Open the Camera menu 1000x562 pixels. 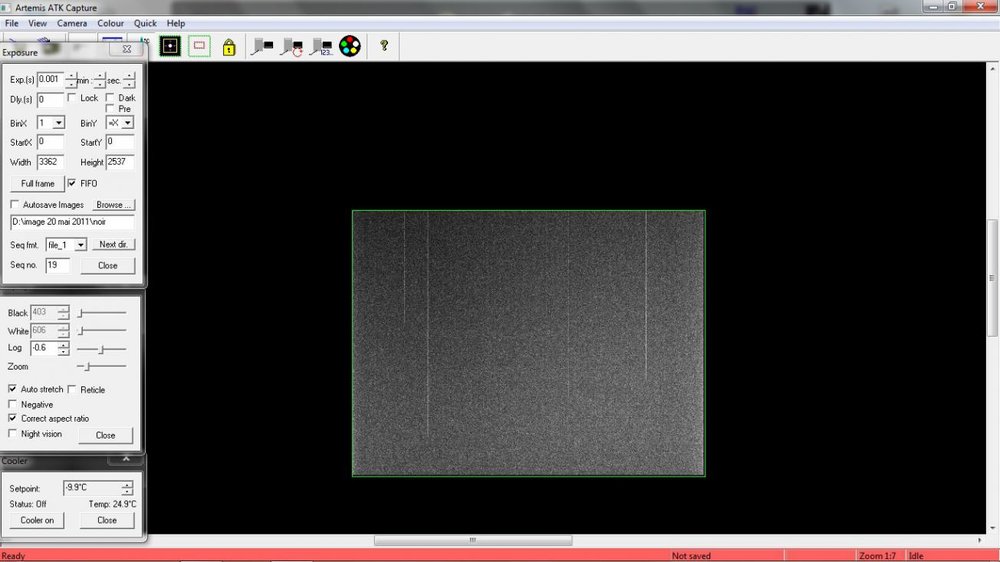point(72,23)
